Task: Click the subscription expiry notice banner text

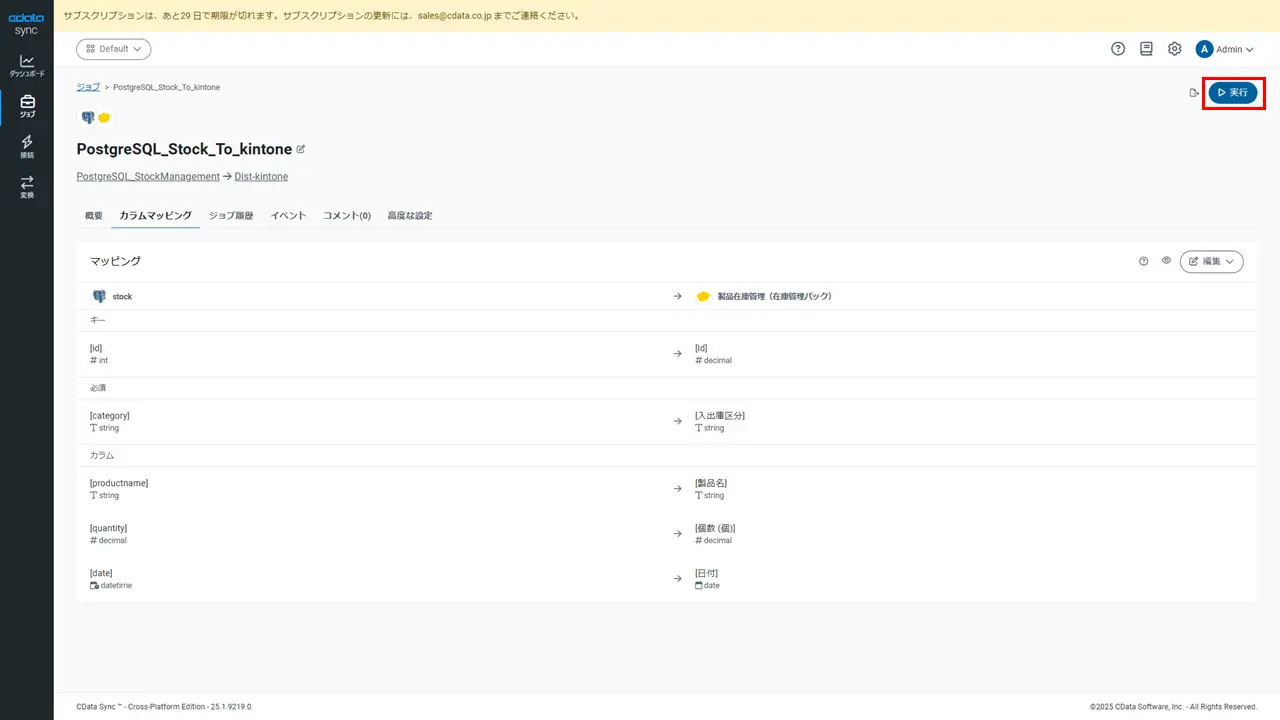Action: 321,16
